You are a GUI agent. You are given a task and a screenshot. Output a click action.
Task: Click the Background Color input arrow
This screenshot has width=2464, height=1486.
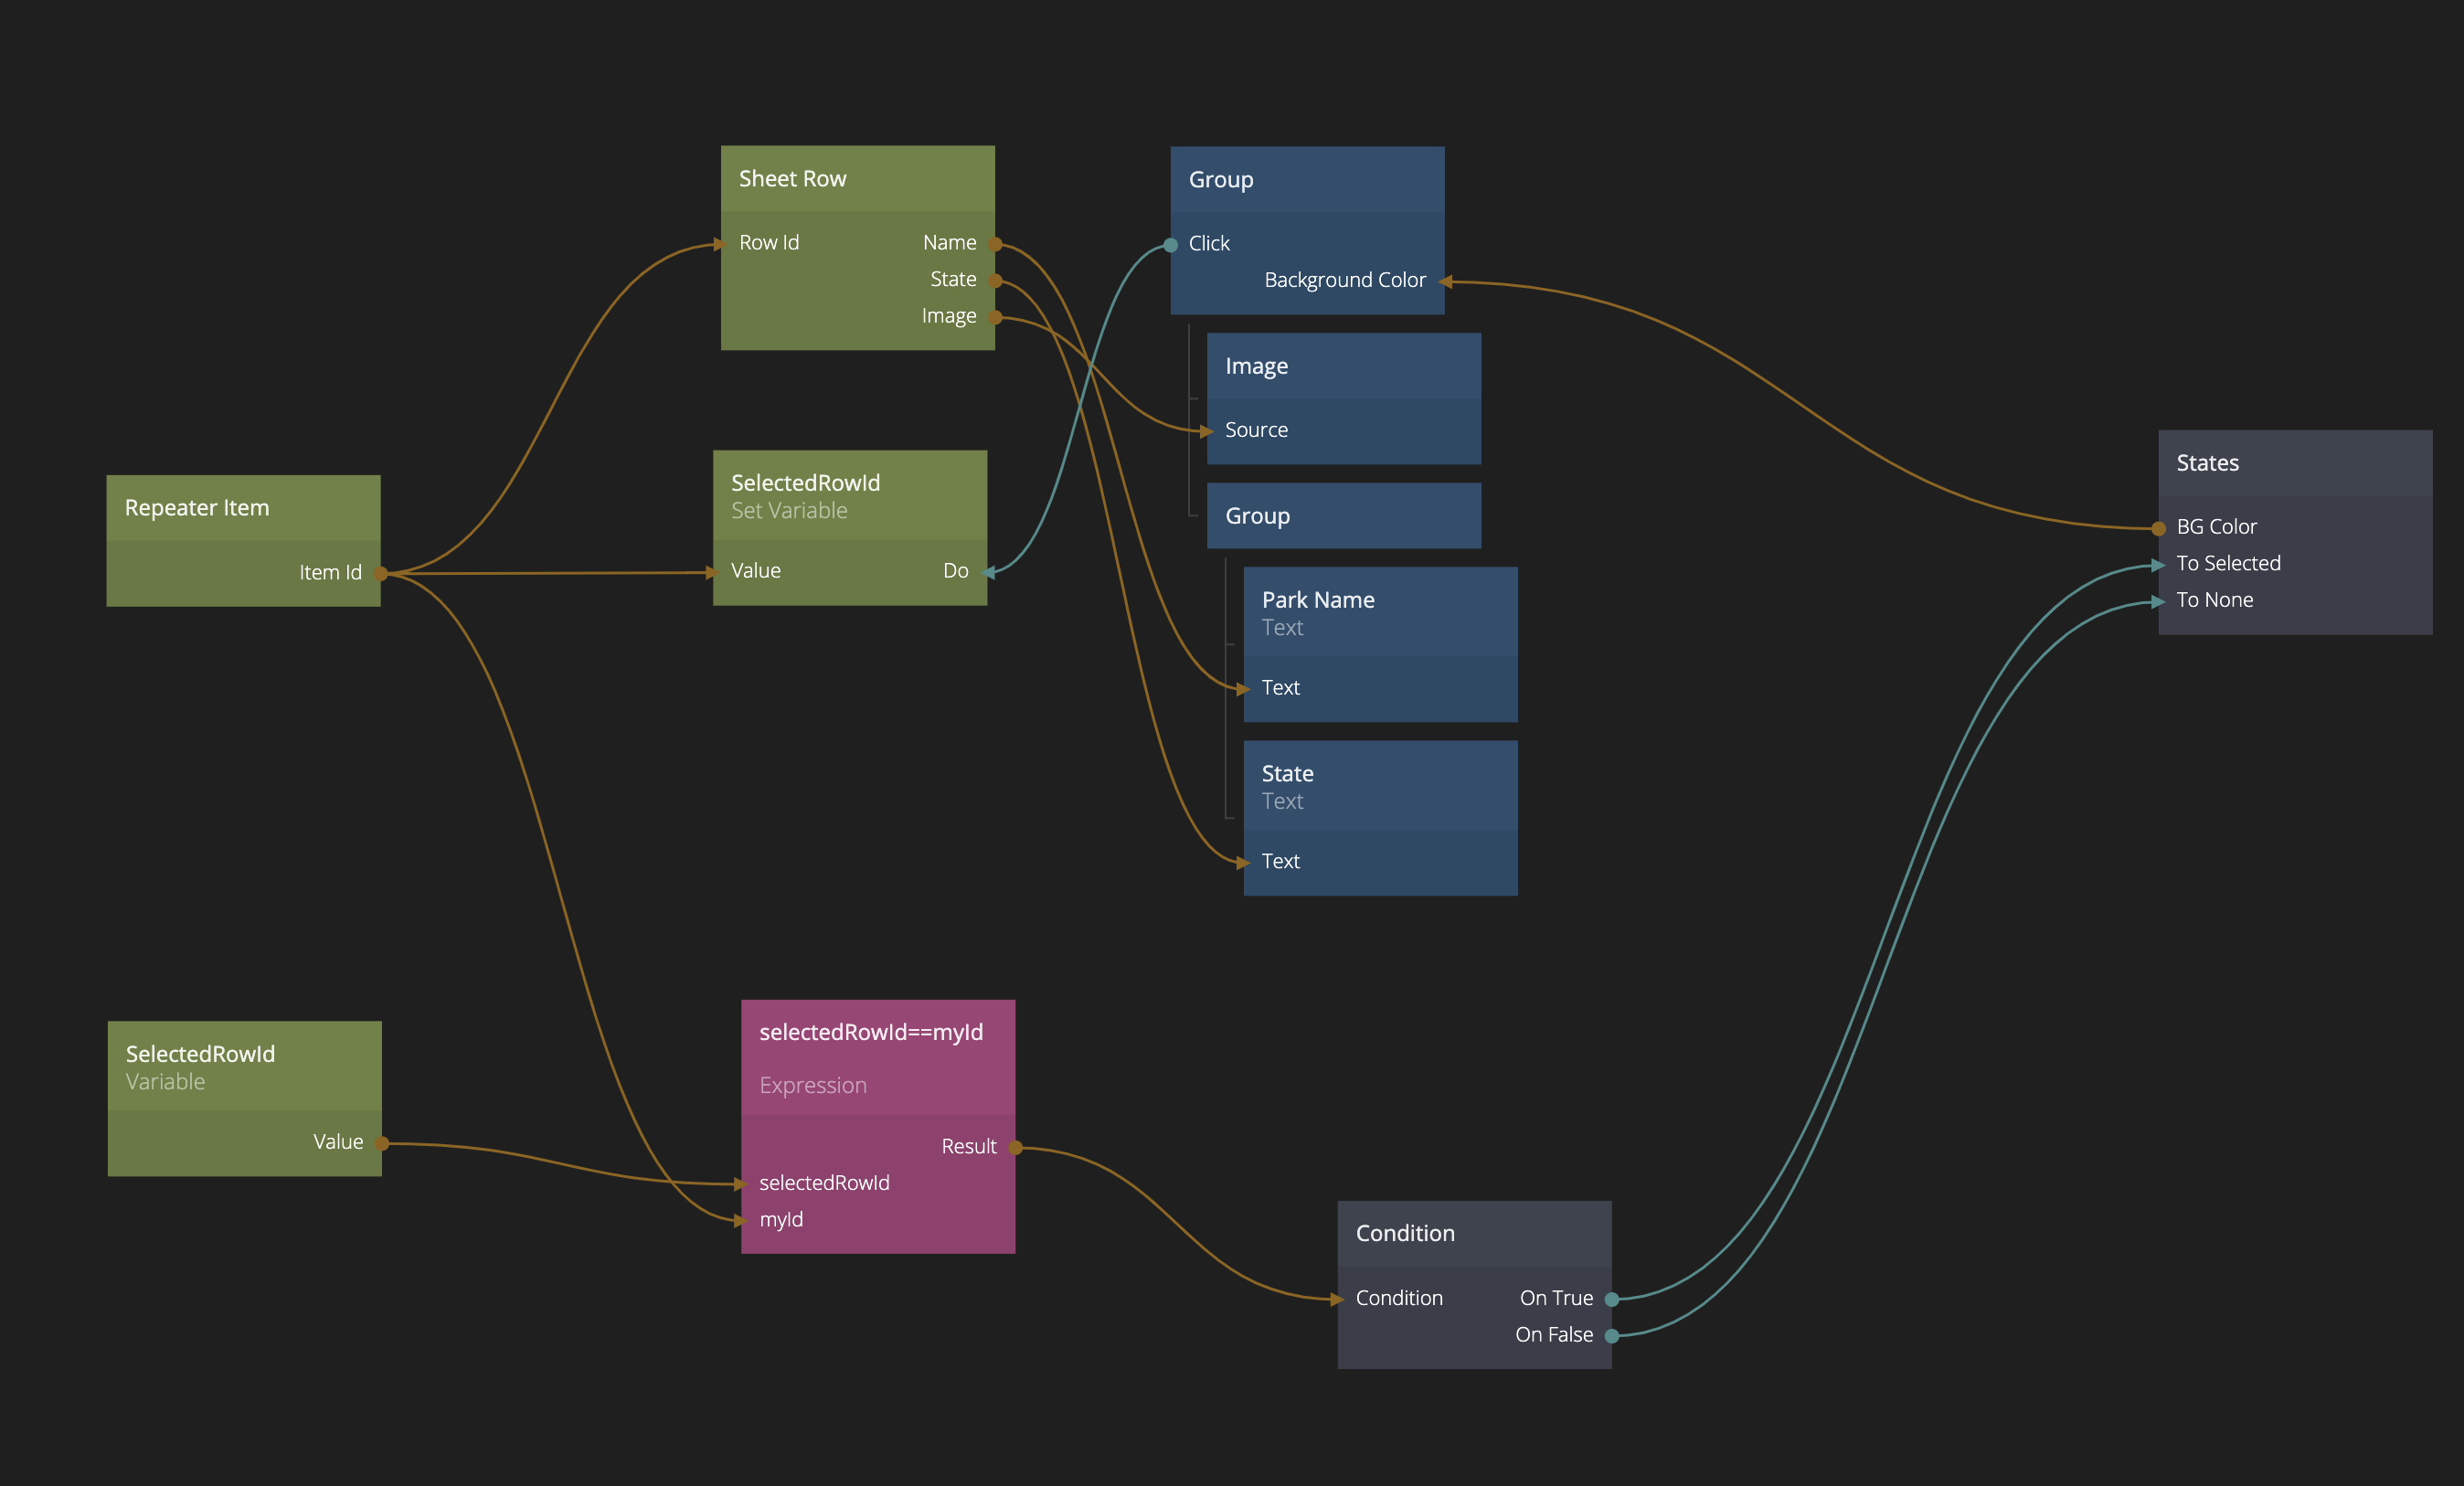pos(1445,281)
